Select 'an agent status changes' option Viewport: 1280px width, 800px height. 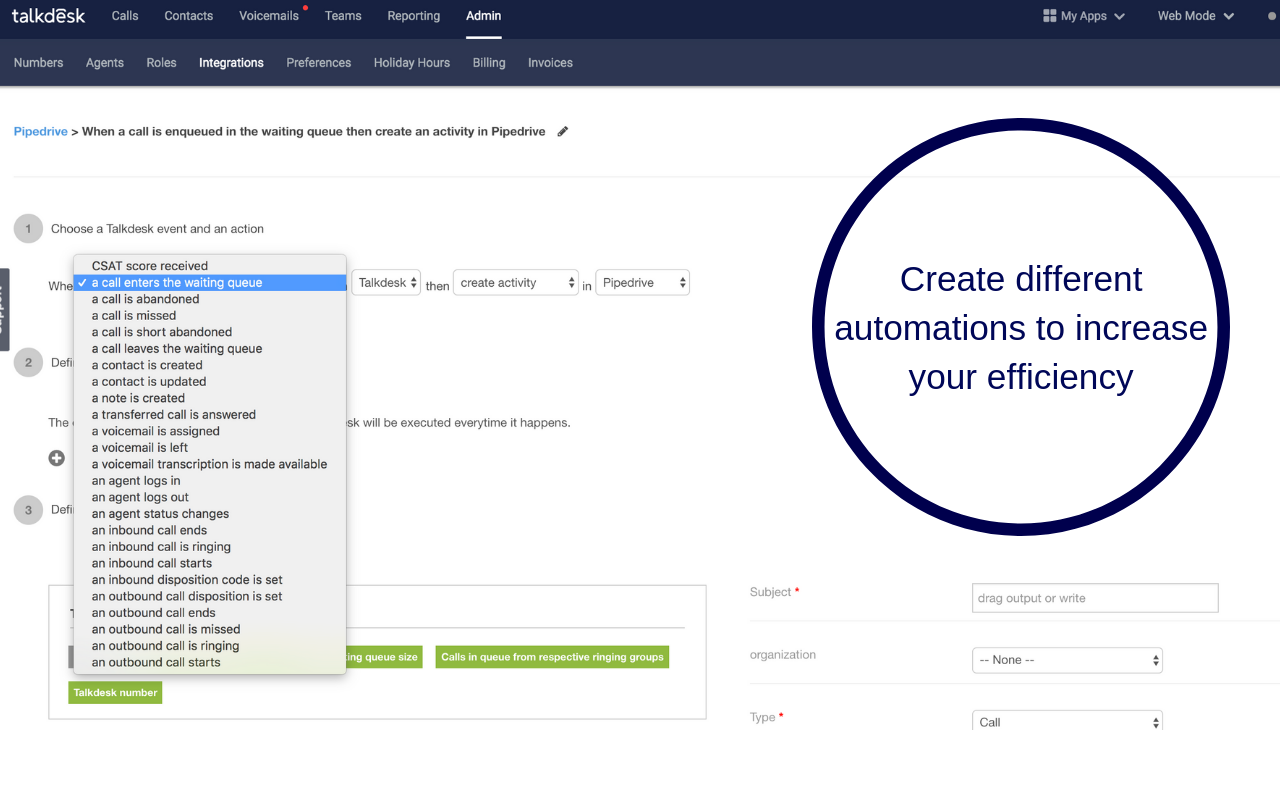[x=210, y=514]
